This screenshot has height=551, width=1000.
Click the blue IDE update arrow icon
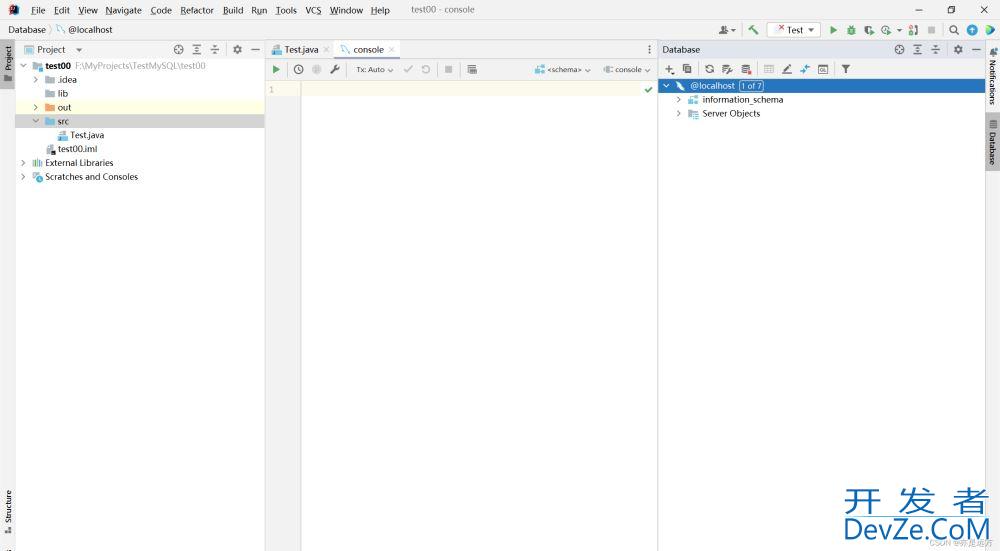coord(972,30)
